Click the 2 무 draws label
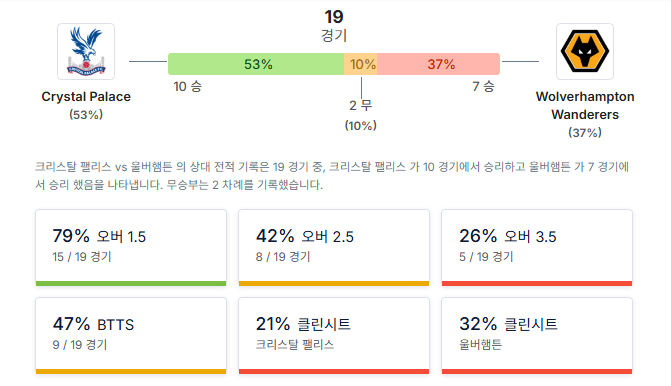Image resolution: width=671 pixels, height=386 pixels. click(361, 105)
